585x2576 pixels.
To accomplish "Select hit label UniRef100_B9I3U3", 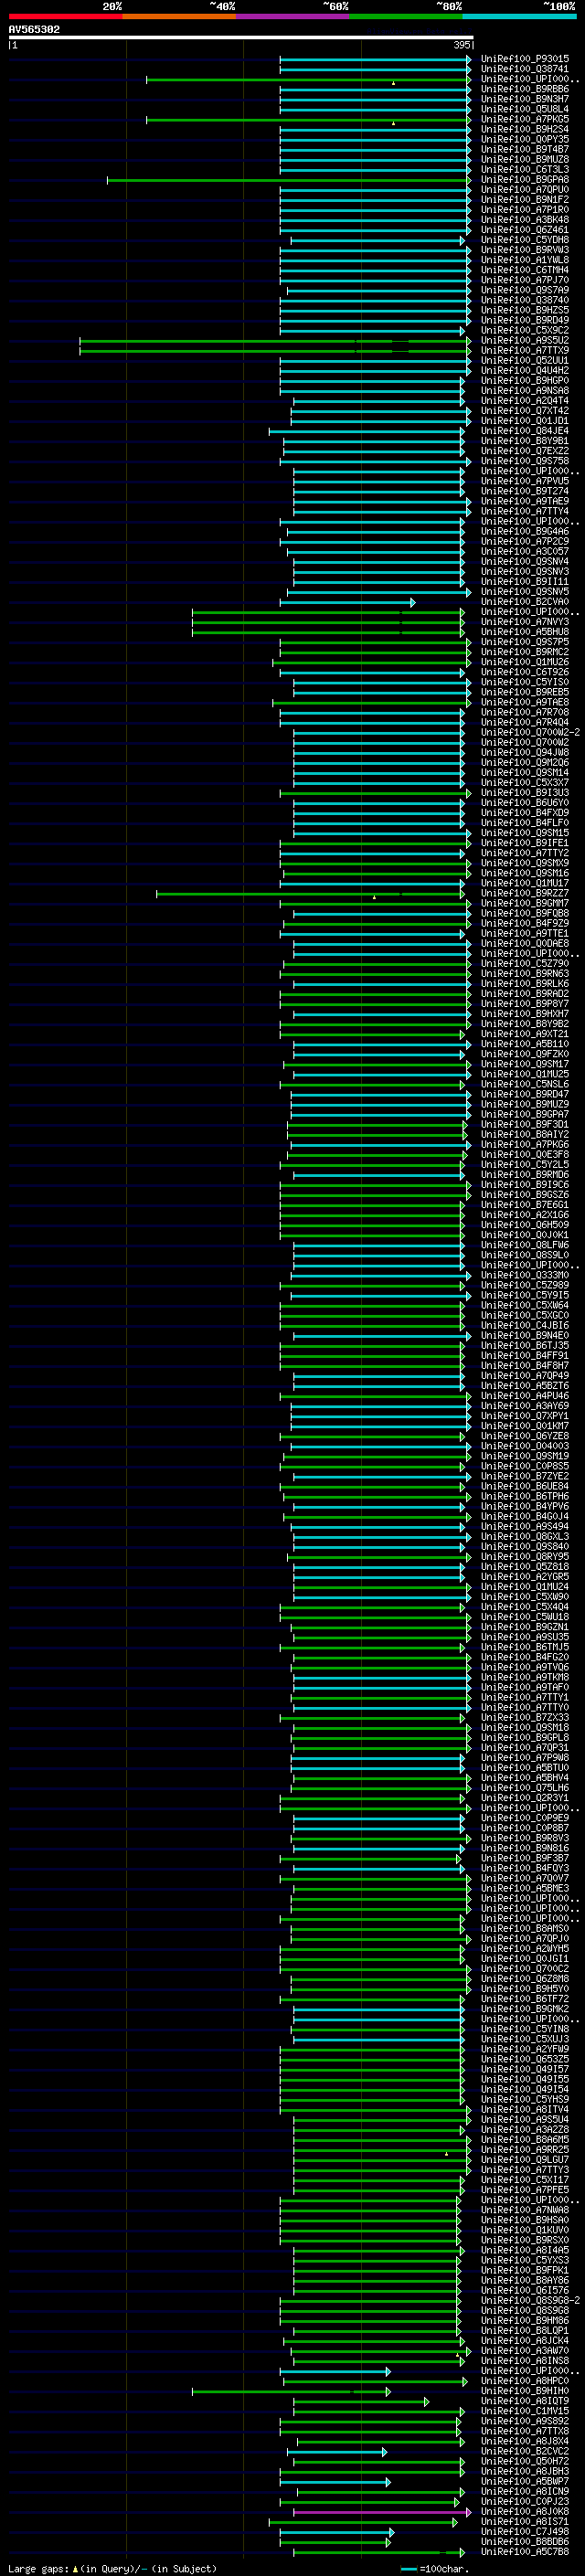I will point(525,793).
